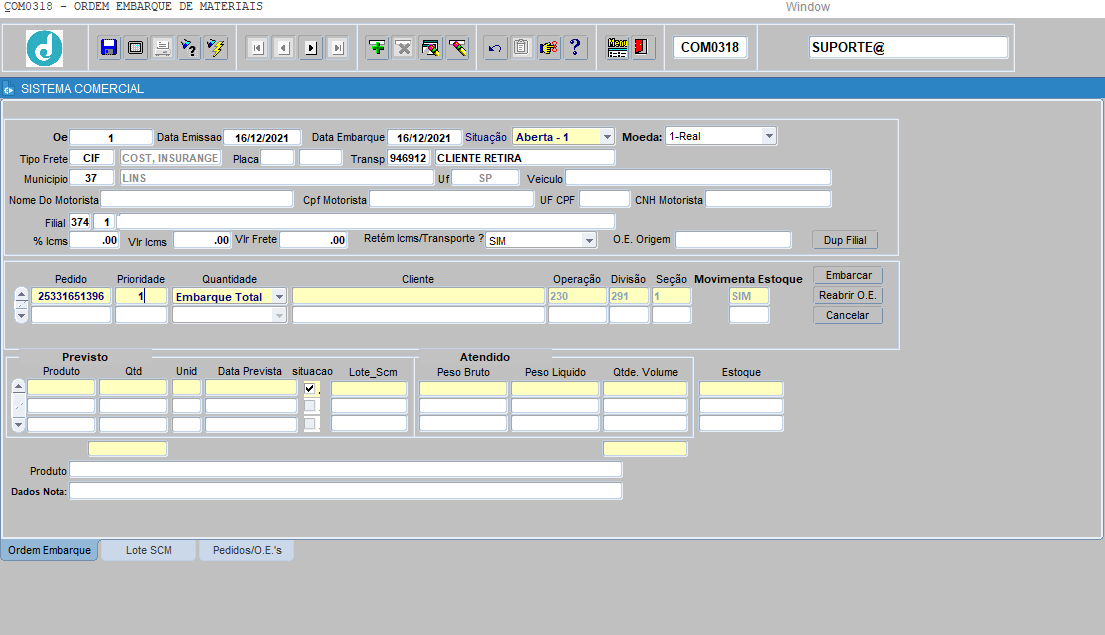Toggle the second row situacao checkbox
This screenshot has height=635, width=1105.
[309, 406]
